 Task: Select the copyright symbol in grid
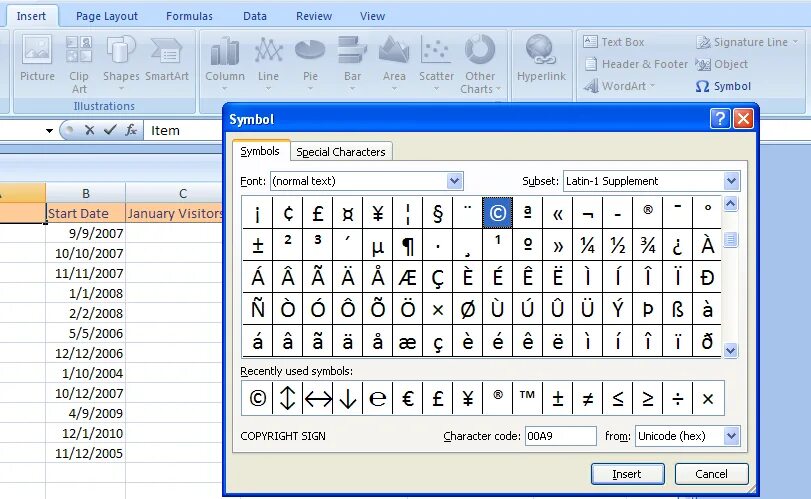(498, 213)
